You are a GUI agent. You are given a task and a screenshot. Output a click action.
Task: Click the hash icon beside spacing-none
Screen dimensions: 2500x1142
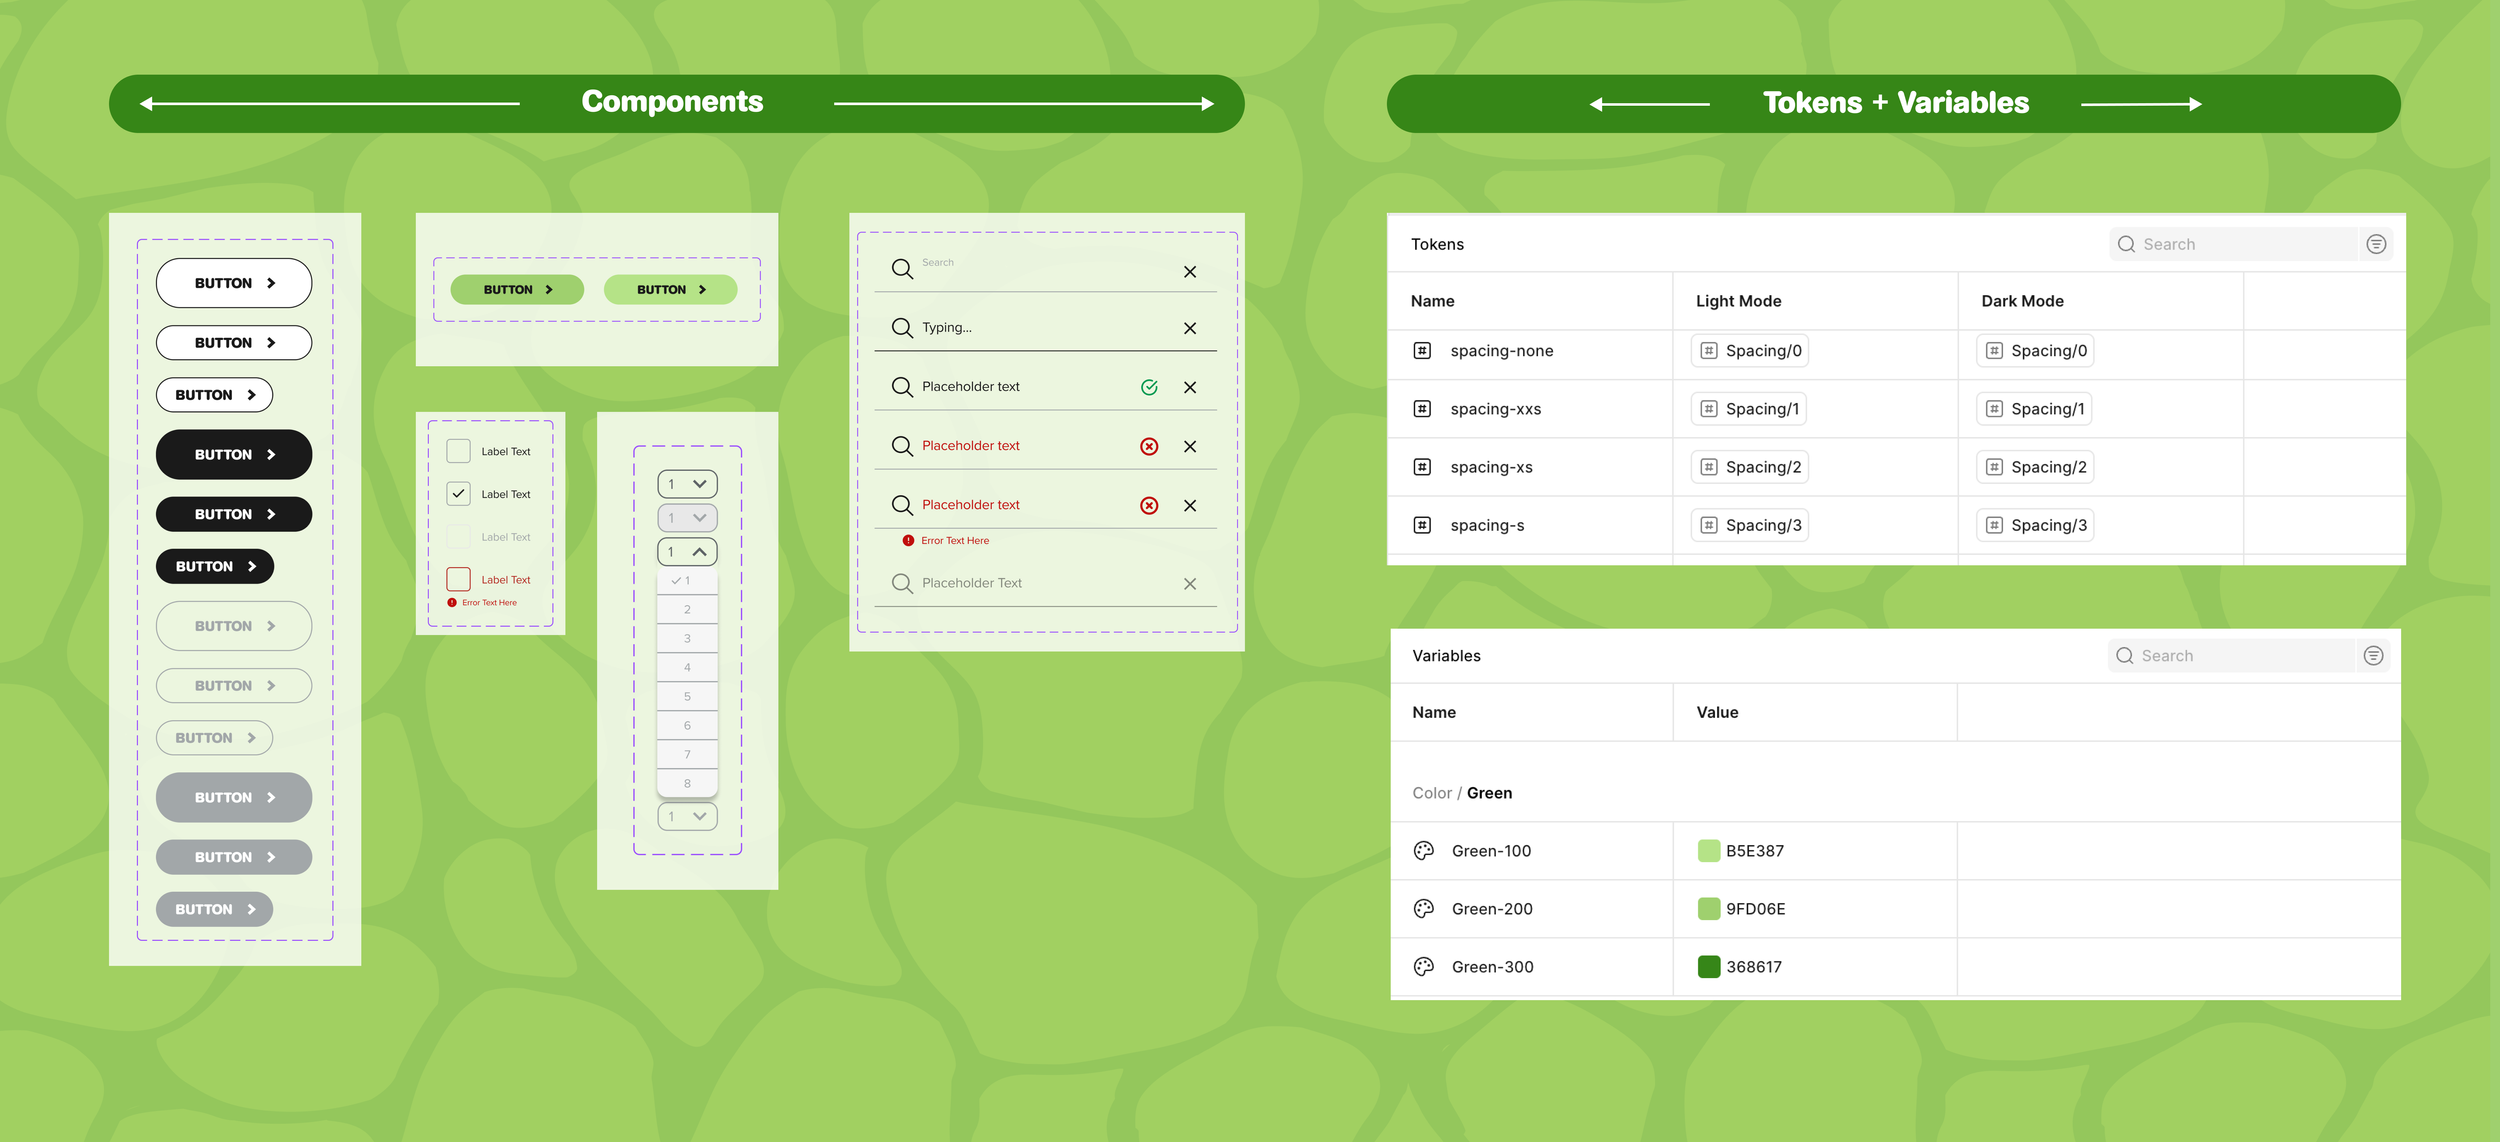click(1422, 351)
